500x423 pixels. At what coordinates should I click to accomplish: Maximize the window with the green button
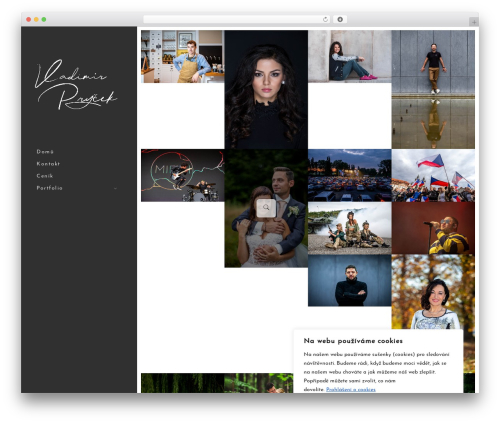point(44,19)
